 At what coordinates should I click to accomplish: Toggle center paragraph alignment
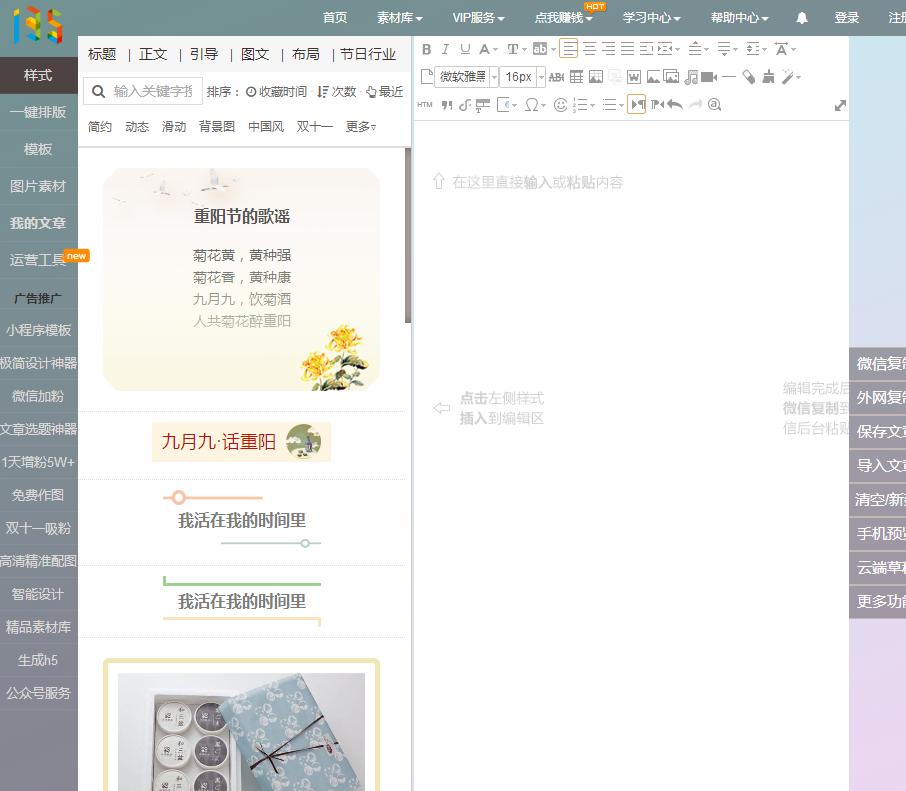tap(590, 49)
